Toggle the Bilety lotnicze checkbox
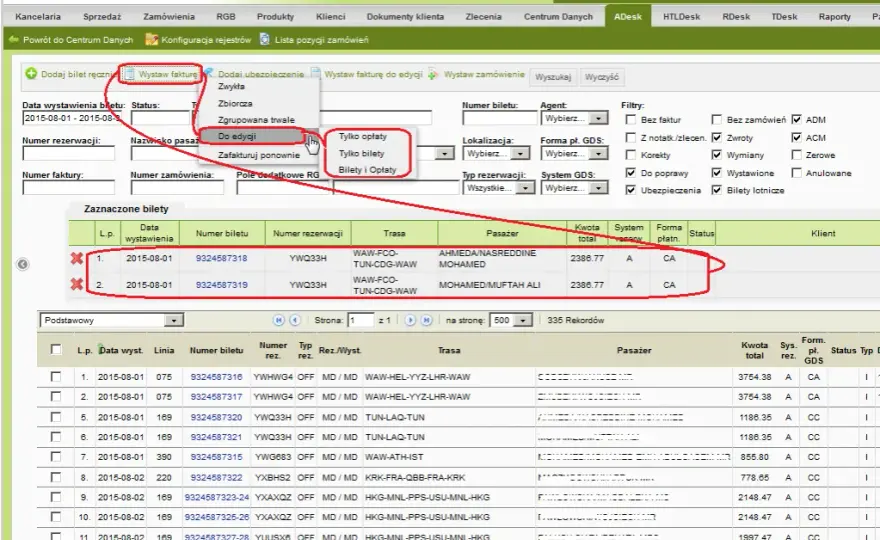This screenshot has height=540, width=880. 717,190
